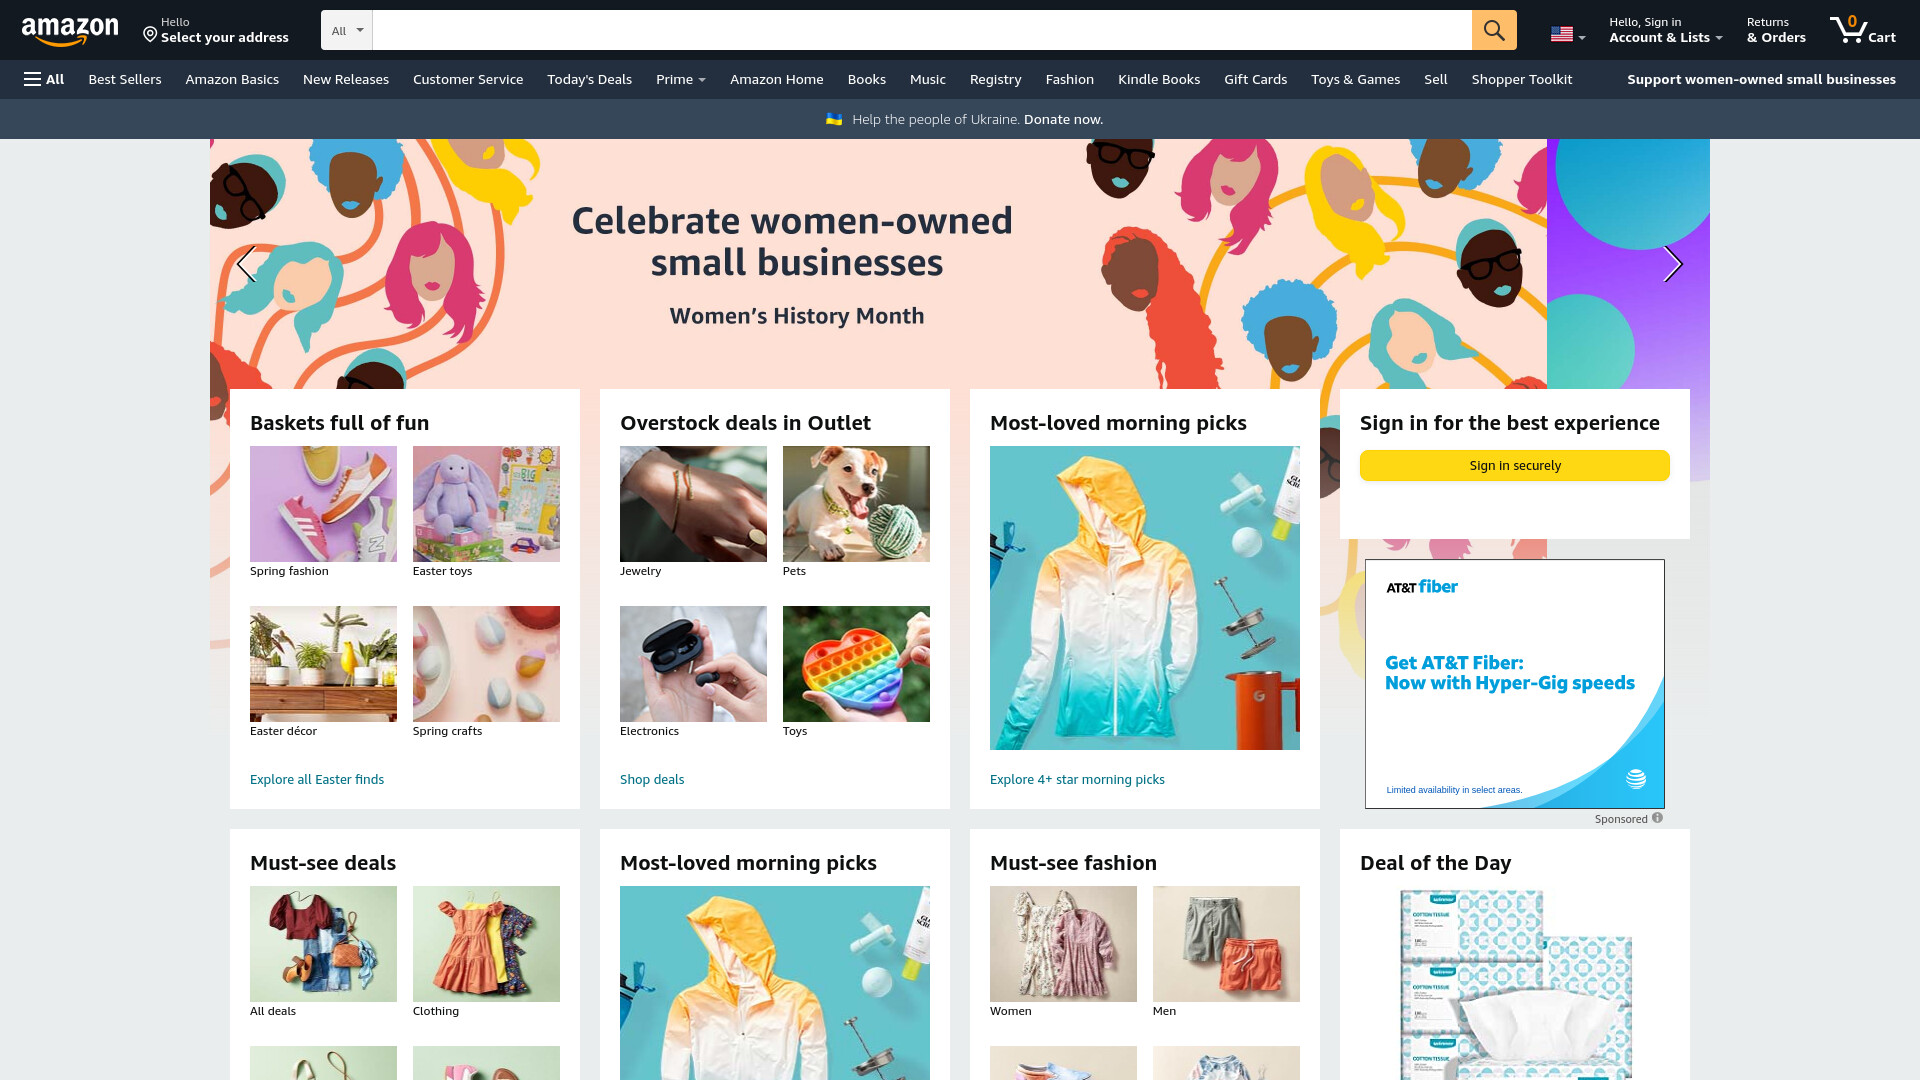1920x1080 pixels.
Task: Go to Music nav item
Action: [x=928, y=79]
